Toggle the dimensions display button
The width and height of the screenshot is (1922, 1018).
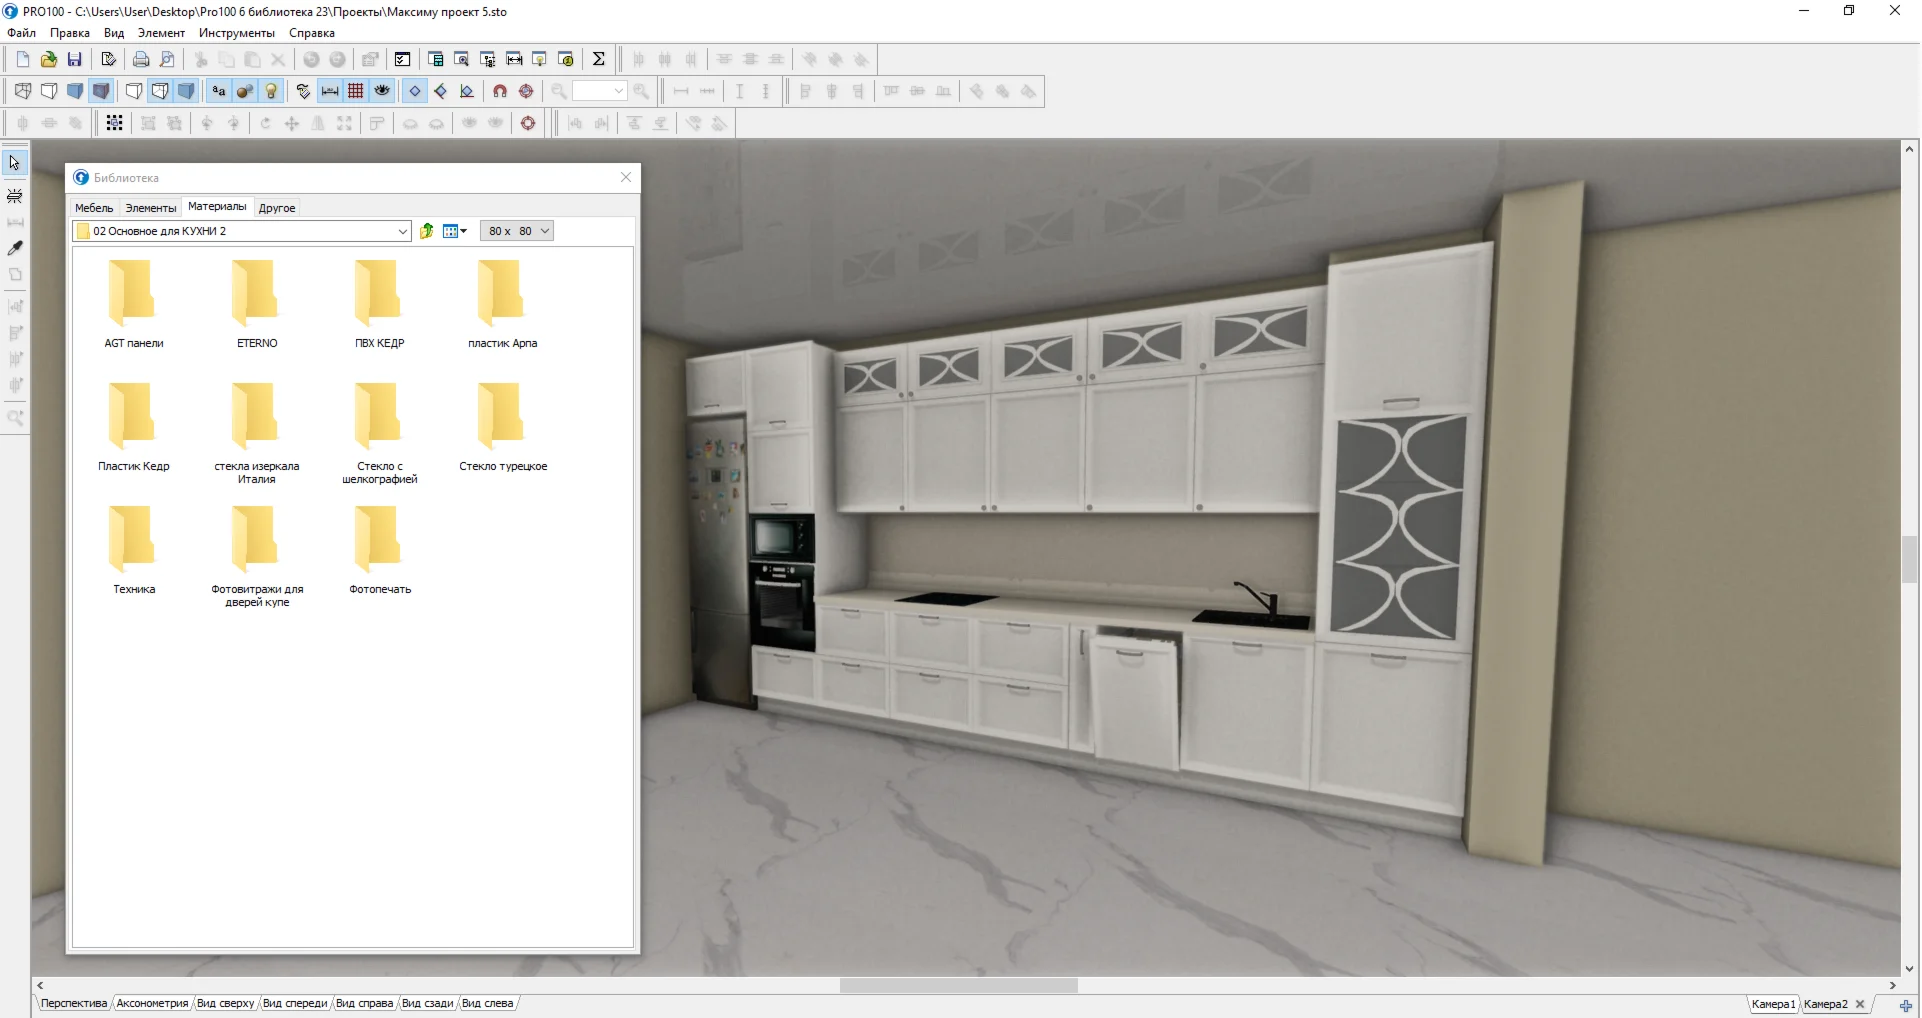[330, 91]
